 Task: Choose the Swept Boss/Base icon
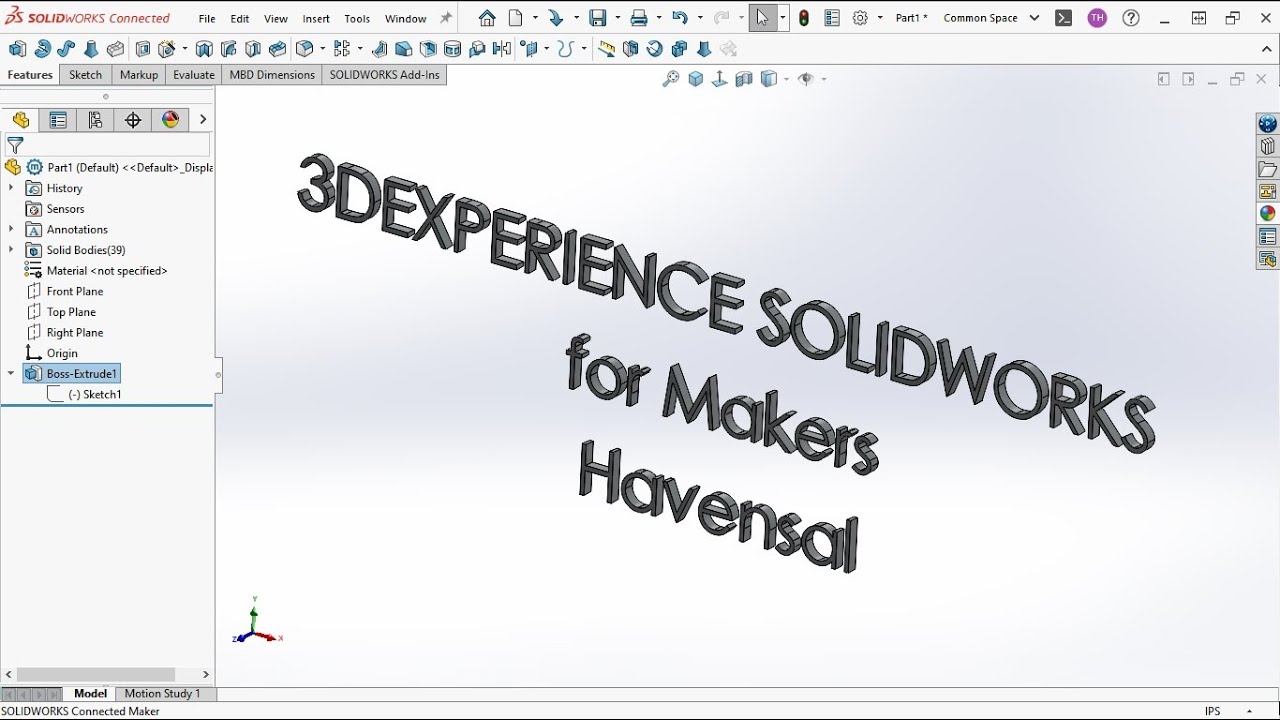(x=66, y=49)
